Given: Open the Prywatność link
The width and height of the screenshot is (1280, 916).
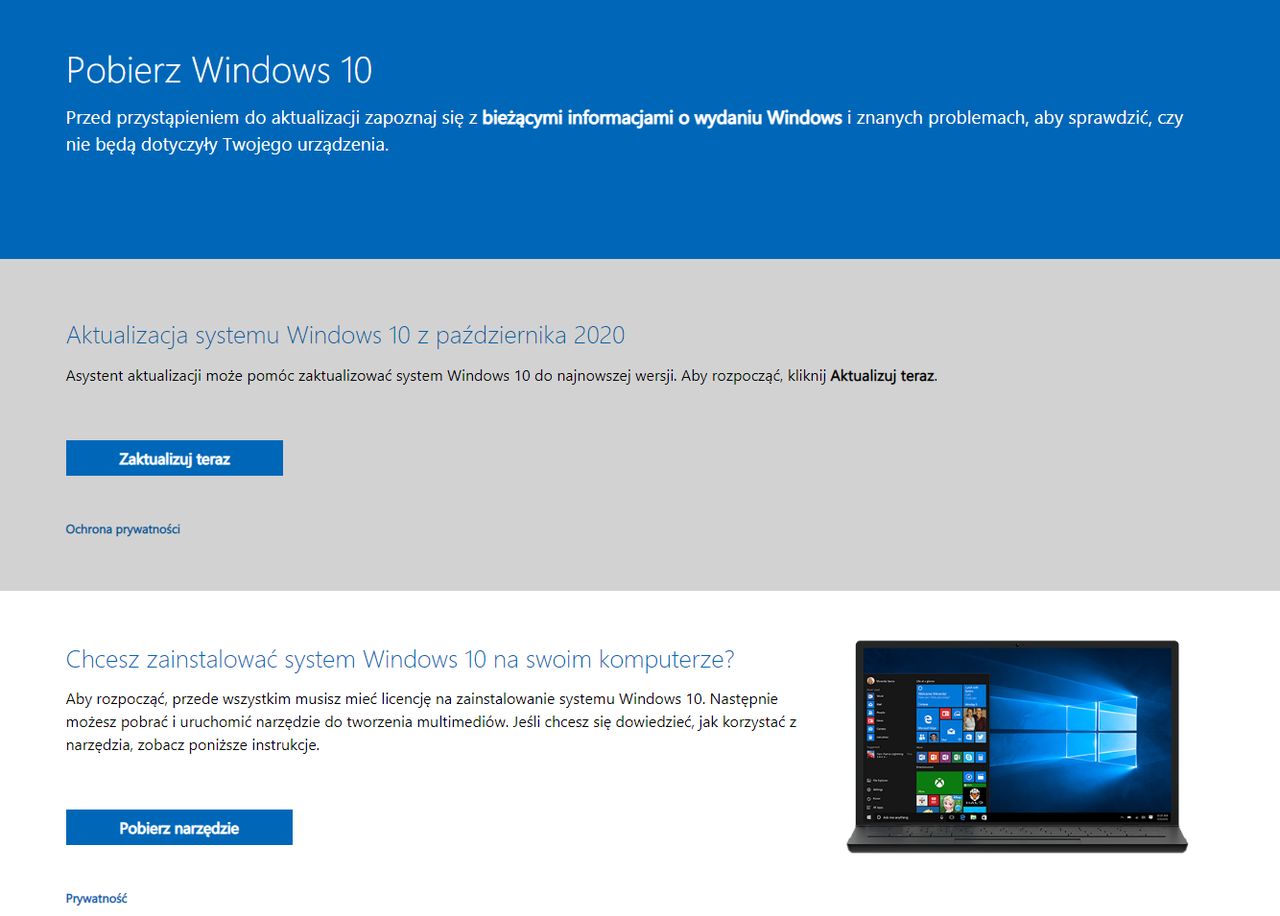Looking at the screenshot, I should coord(97,898).
